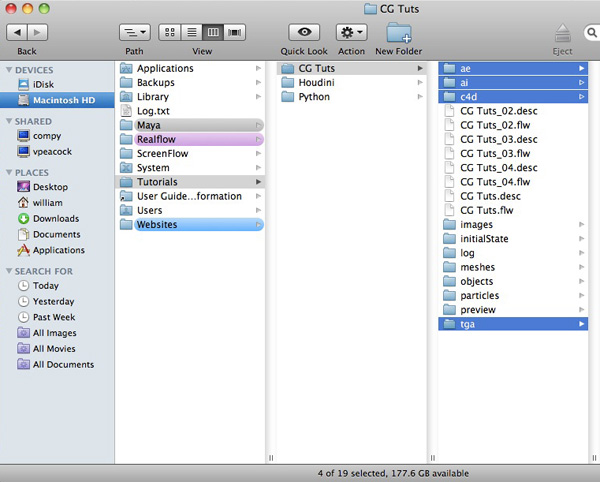
Task: Go back with the left arrow button
Action: click(x=17, y=32)
